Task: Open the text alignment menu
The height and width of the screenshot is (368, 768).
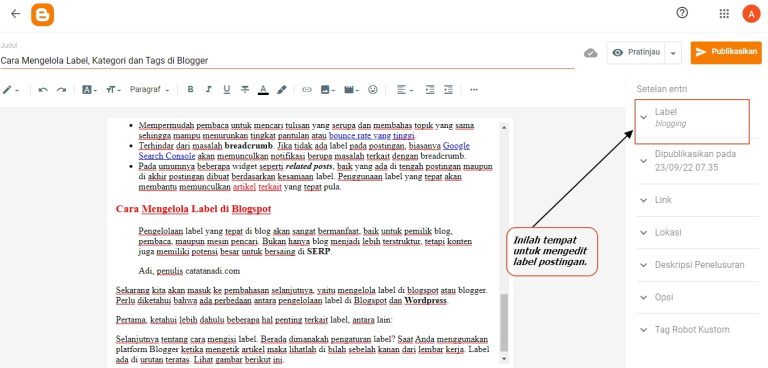Action: tap(405, 90)
